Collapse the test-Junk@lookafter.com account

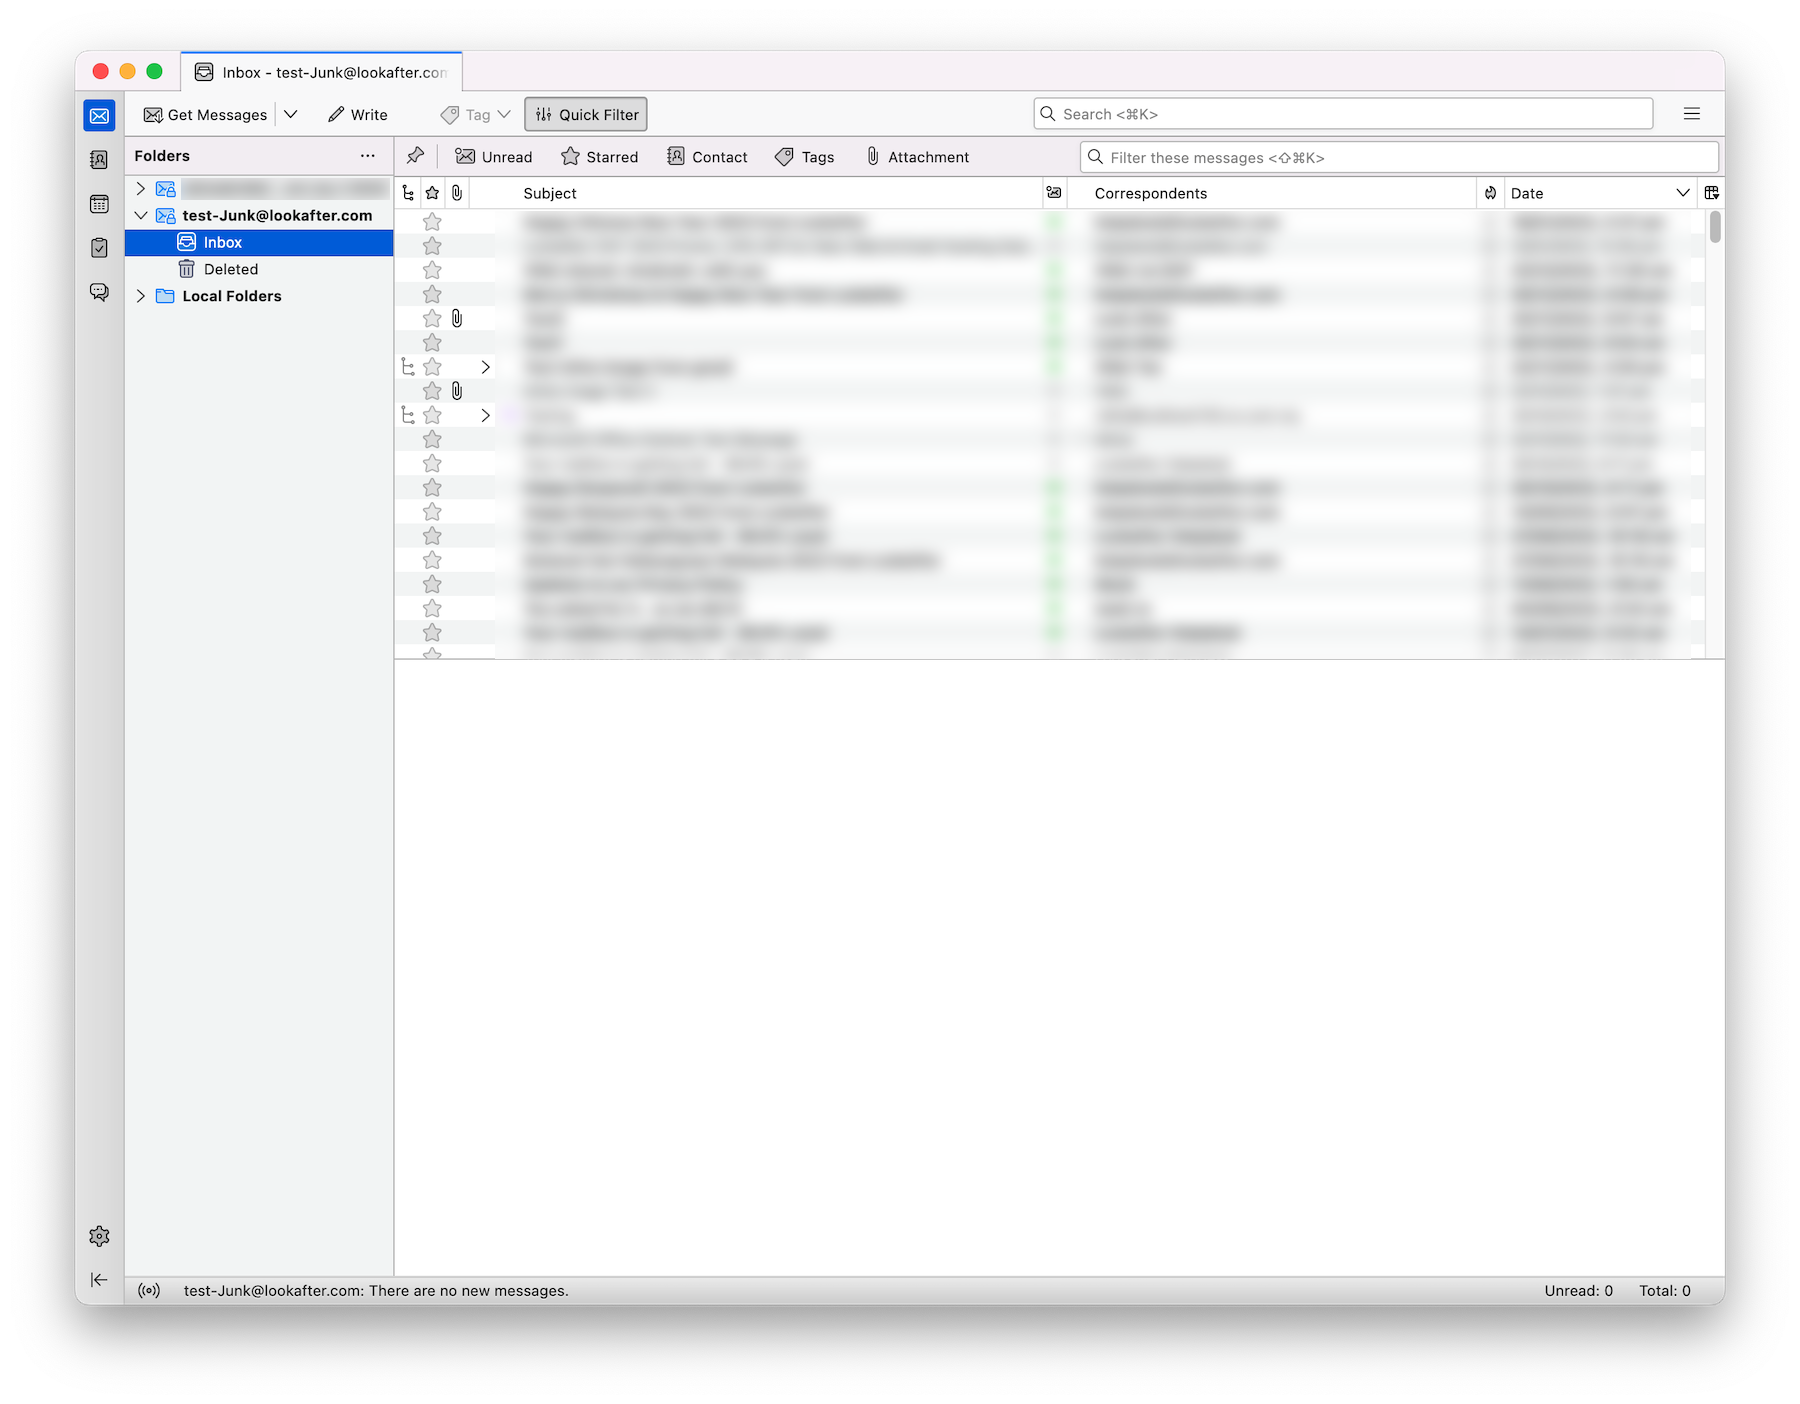(x=141, y=215)
